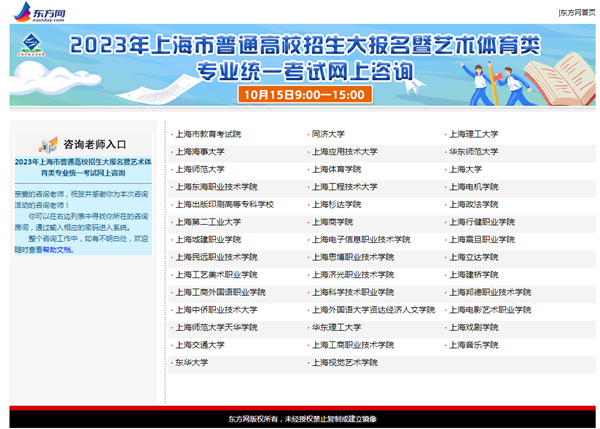600x429 pixels.
Task: Select 上海工艺美术职业学院 link
Action: (216, 275)
